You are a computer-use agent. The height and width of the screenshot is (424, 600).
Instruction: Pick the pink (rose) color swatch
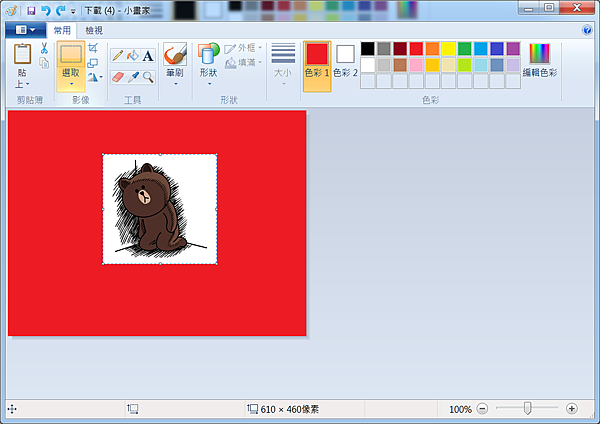coord(416,65)
